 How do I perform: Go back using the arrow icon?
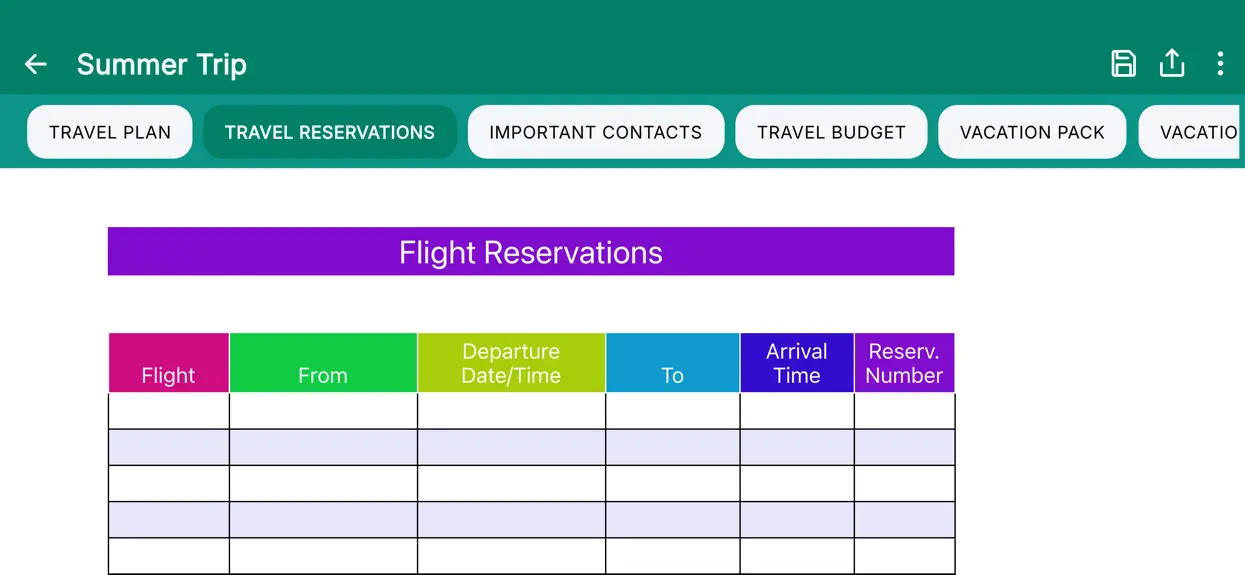point(36,64)
